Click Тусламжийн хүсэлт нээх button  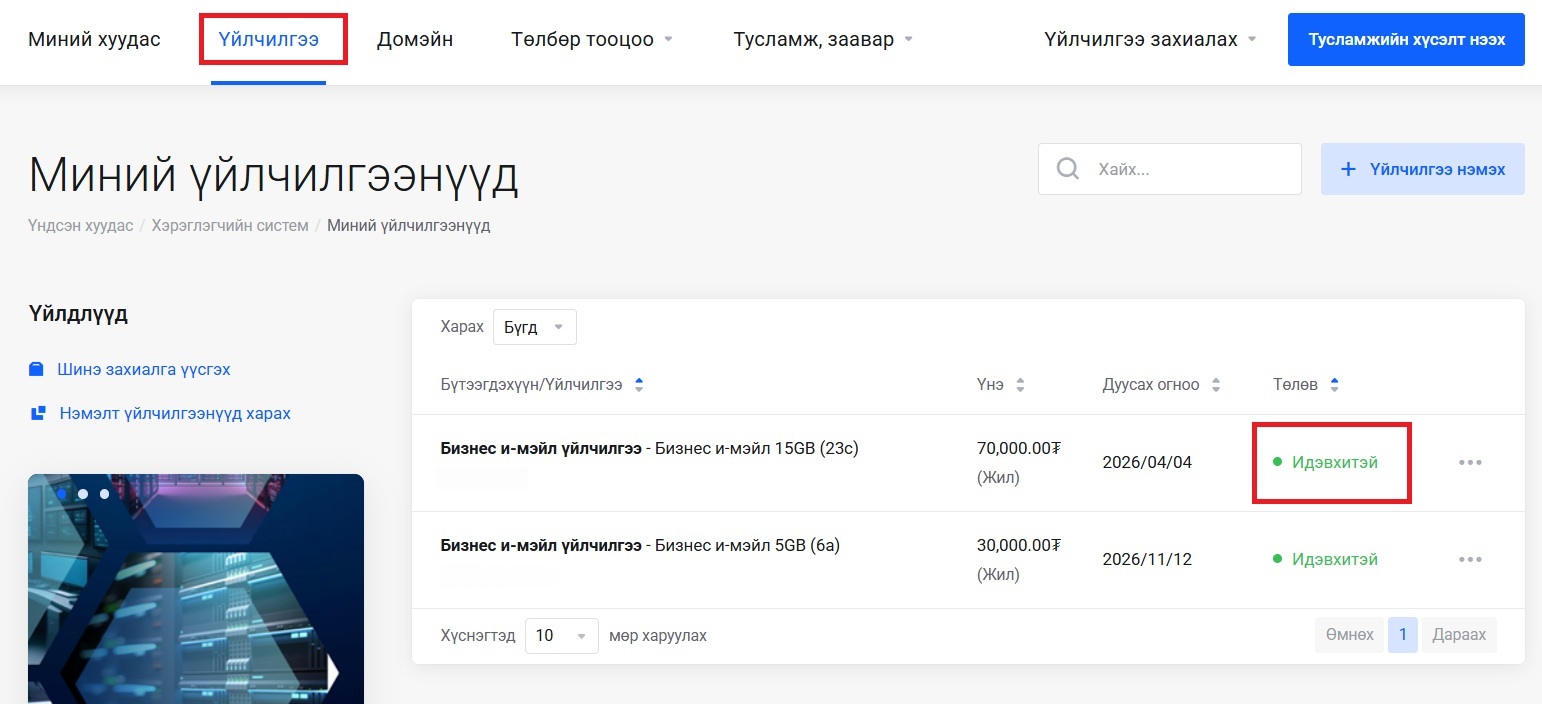click(1405, 40)
